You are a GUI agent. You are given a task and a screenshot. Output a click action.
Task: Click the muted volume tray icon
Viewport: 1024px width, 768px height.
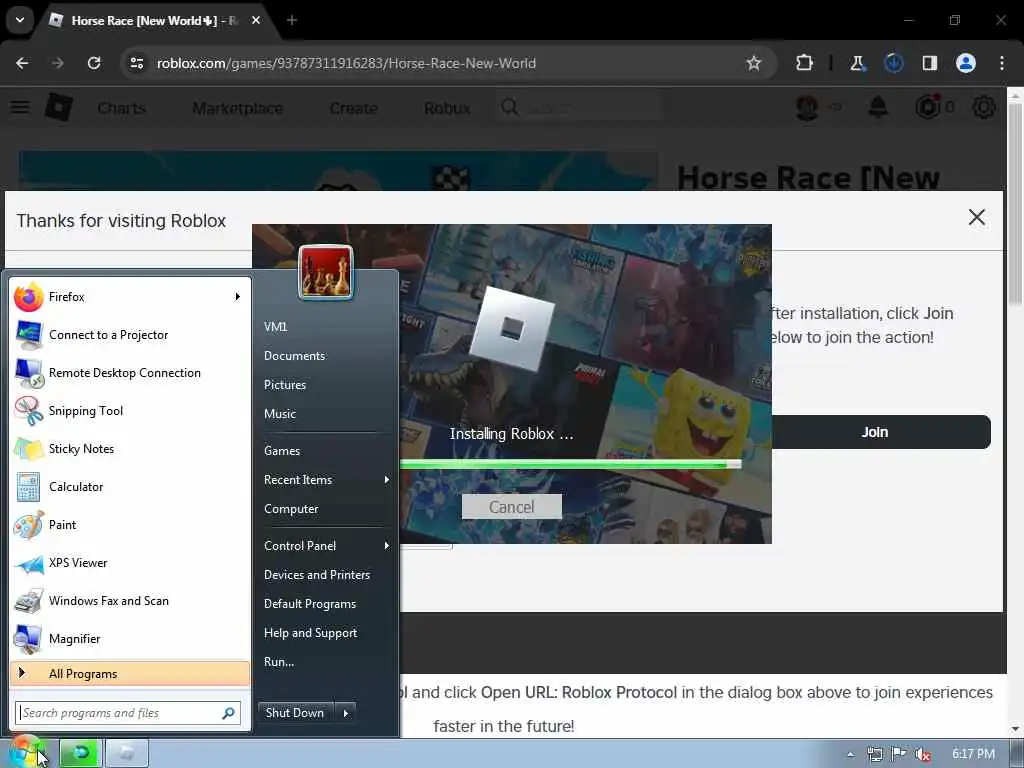point(923,754)
